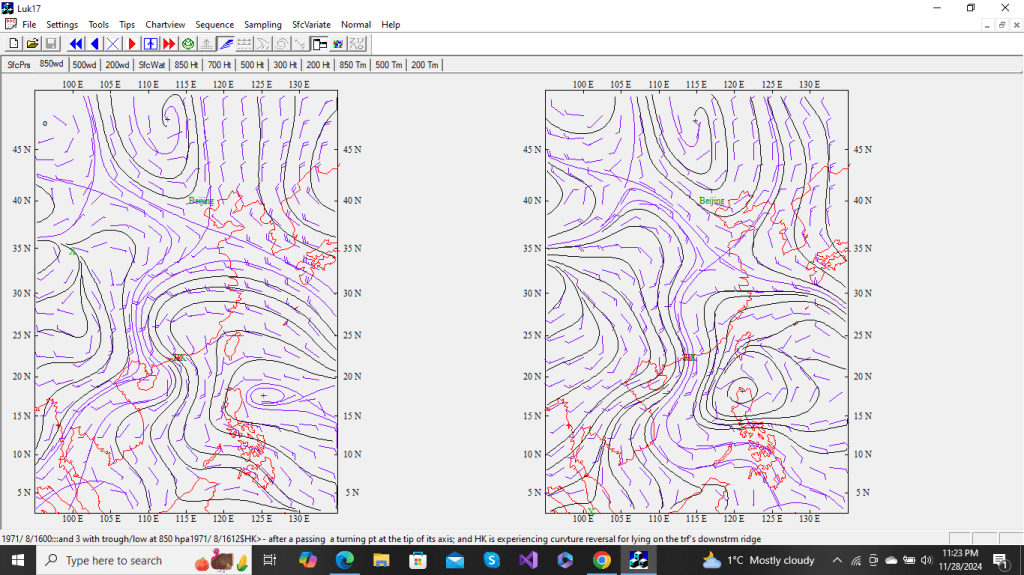
Task: Click the New file icon in toolbar
Action: tap(14, 44)
